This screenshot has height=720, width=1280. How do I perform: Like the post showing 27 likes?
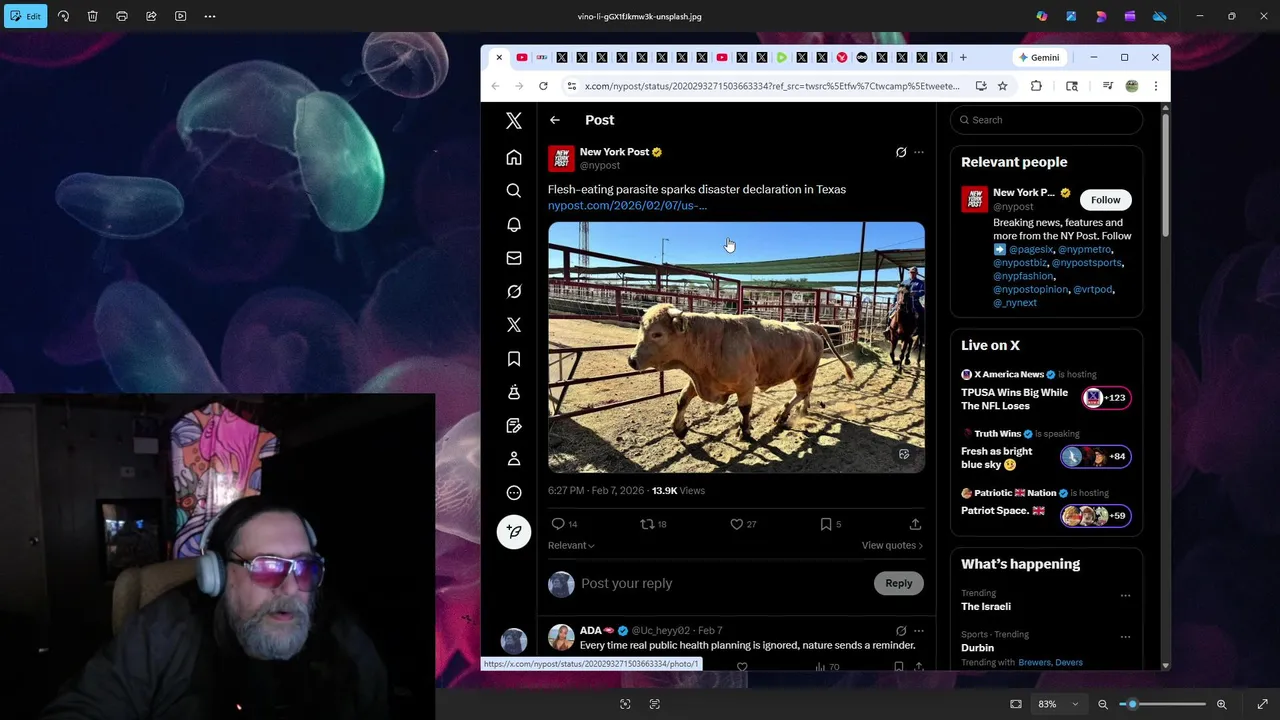[x=743, y=524]
